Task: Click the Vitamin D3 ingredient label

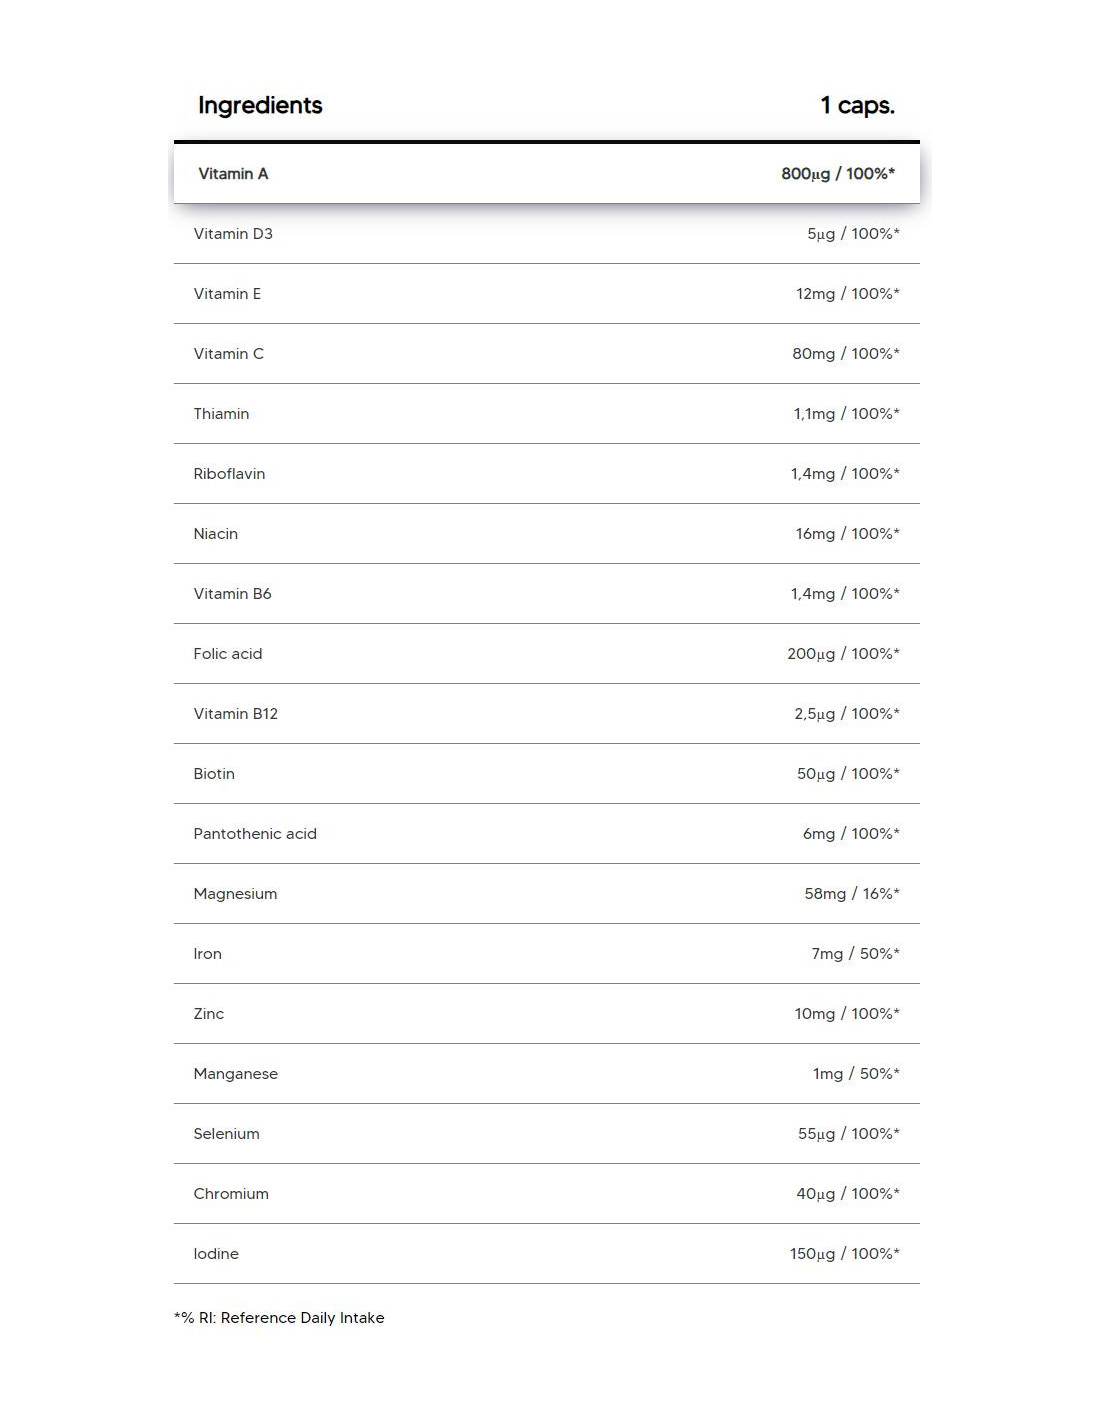Action: [233, 234]
